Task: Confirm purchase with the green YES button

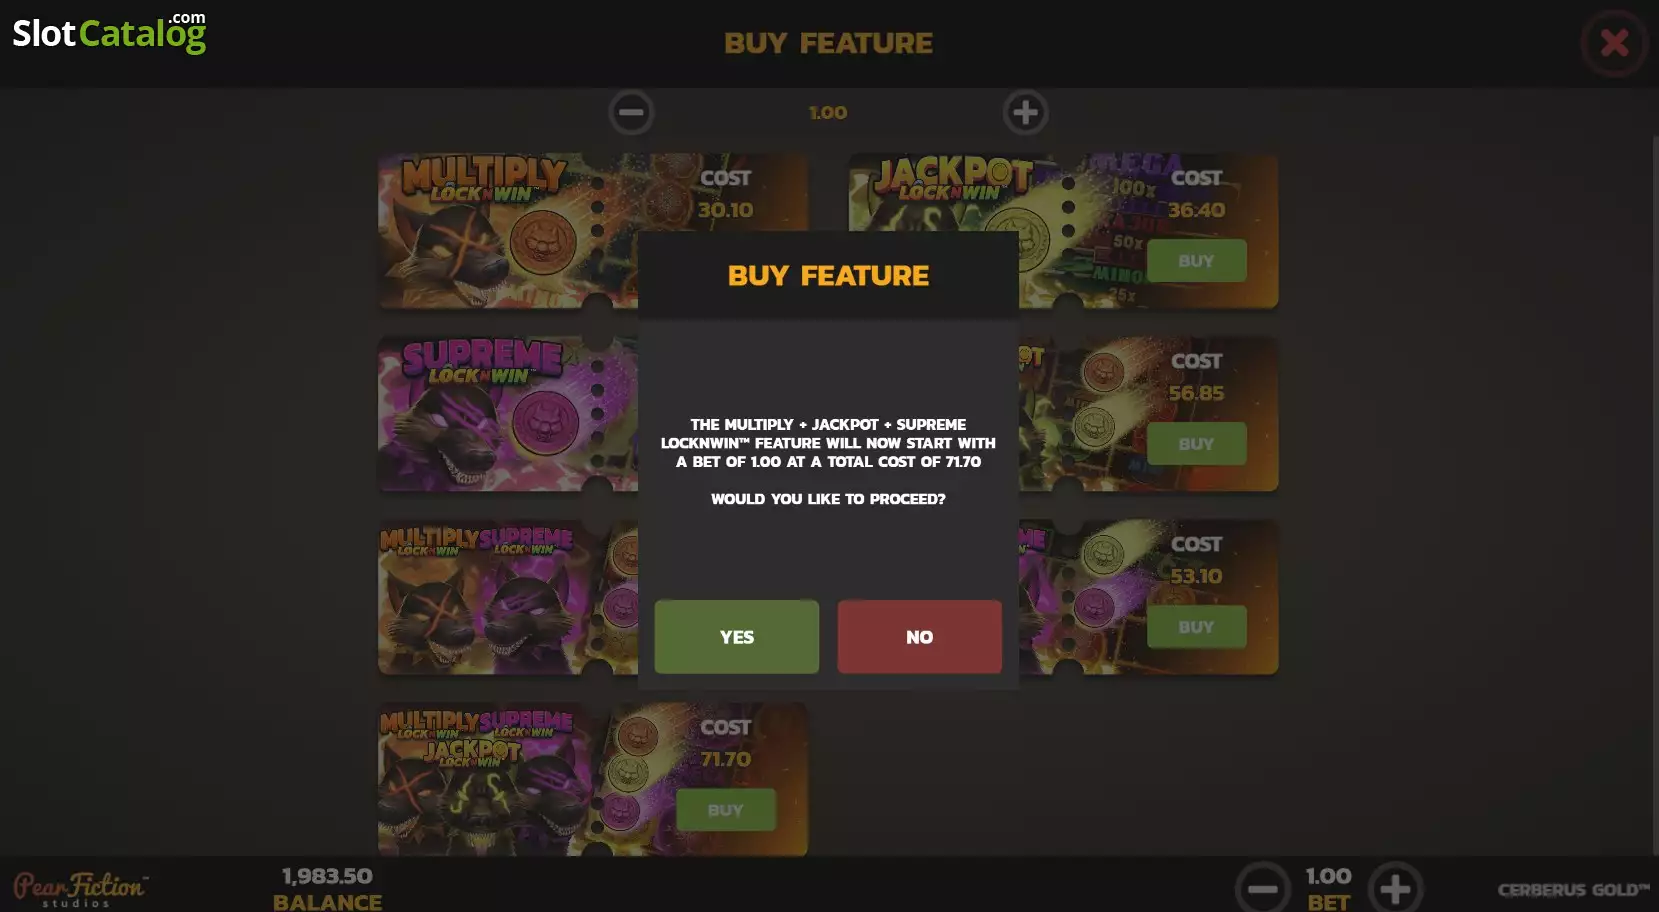Action: (736, 637)
